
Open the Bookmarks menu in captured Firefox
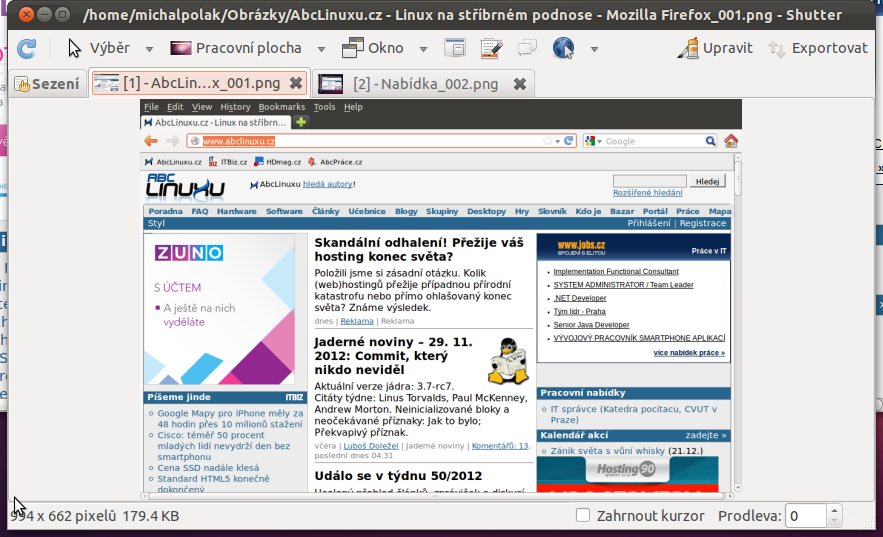(x=282, y=107)
